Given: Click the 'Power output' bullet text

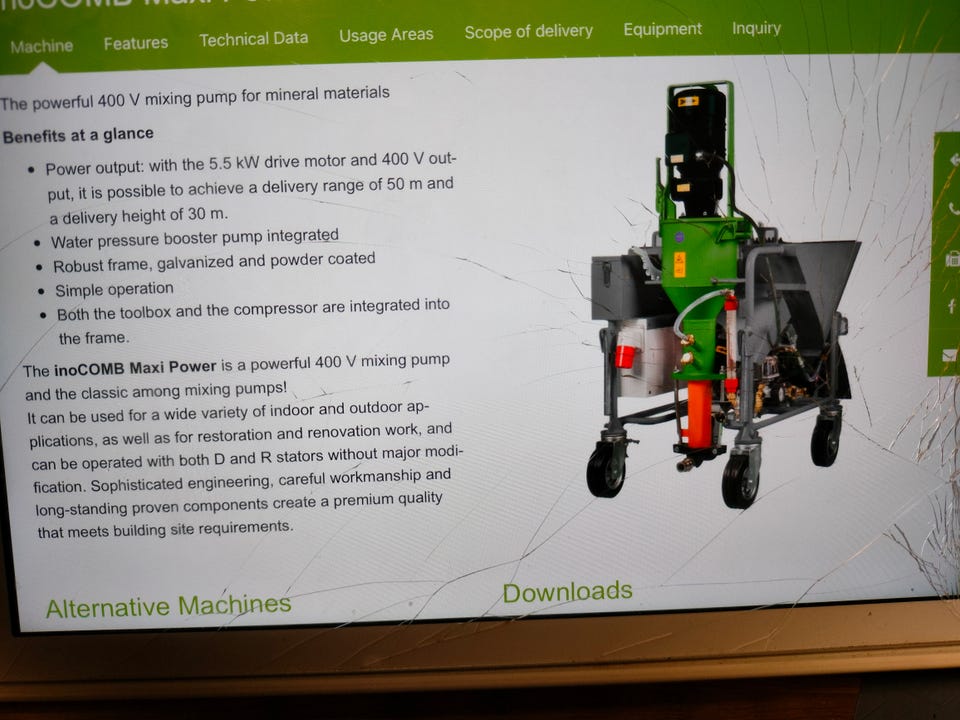Looking at the screenshot, I should pos(251,188).
